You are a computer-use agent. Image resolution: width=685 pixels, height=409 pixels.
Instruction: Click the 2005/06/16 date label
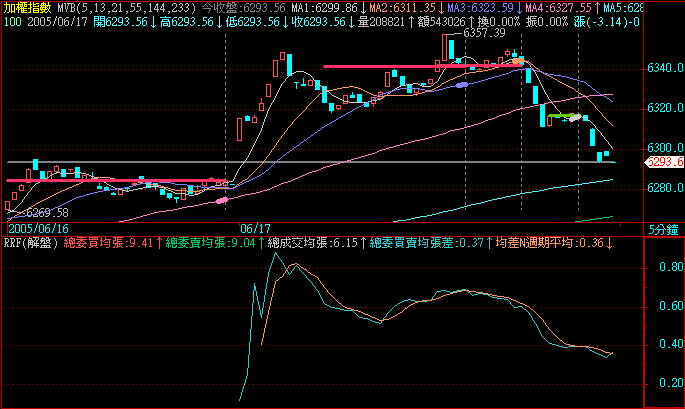[x=38, y=229]
